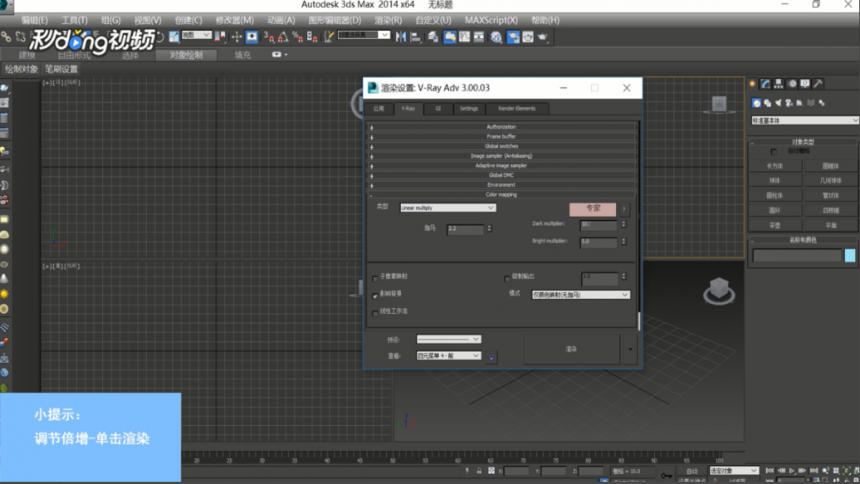Toggle the Affect background checkbox
The image size is (860, 484).
tap(375, 296)
